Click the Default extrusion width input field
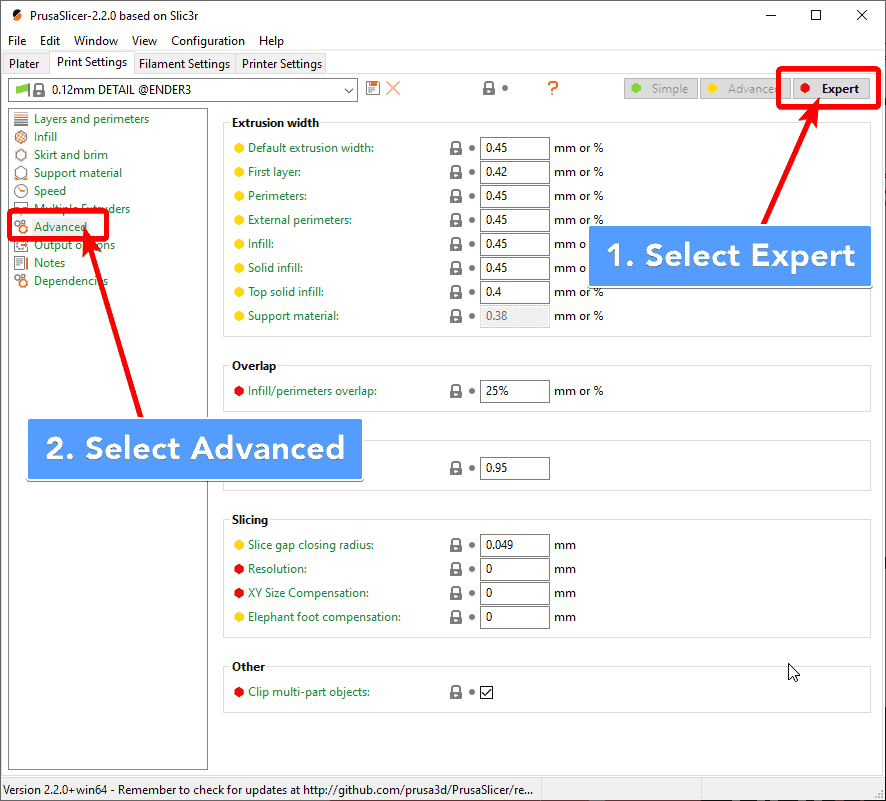The image size is (886, 801). tap(515, 148)
